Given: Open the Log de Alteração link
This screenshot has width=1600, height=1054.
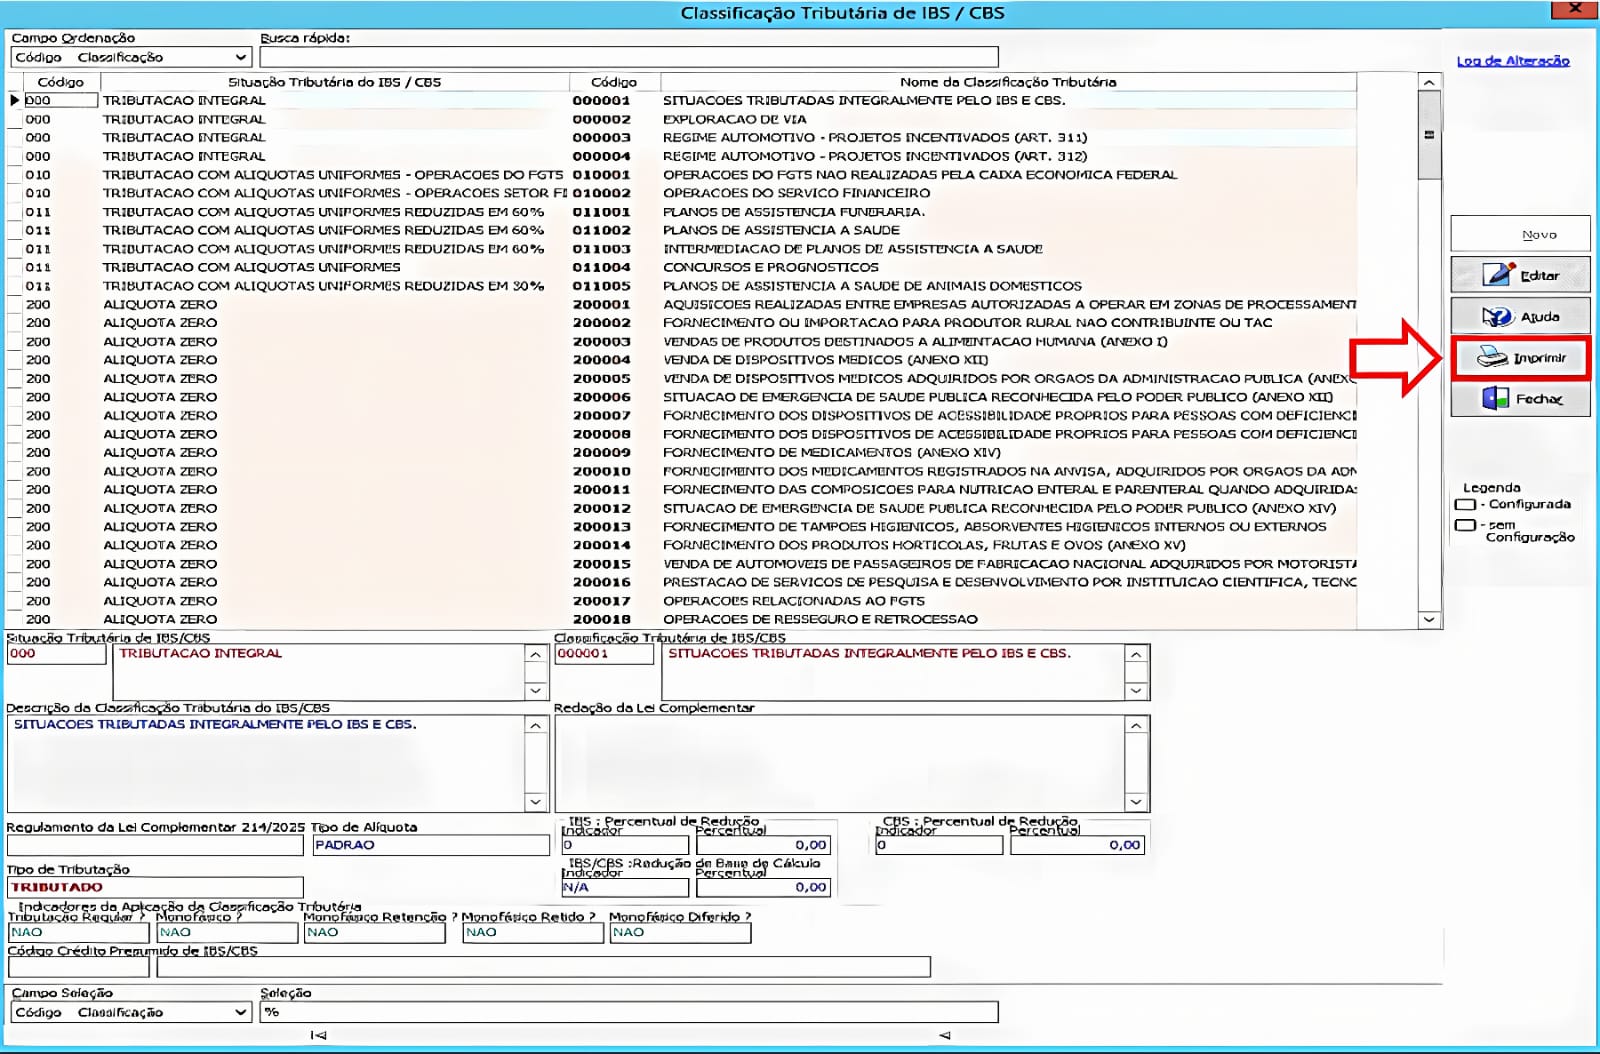Looking at the screenshot, I should (x=1512, y=61).
